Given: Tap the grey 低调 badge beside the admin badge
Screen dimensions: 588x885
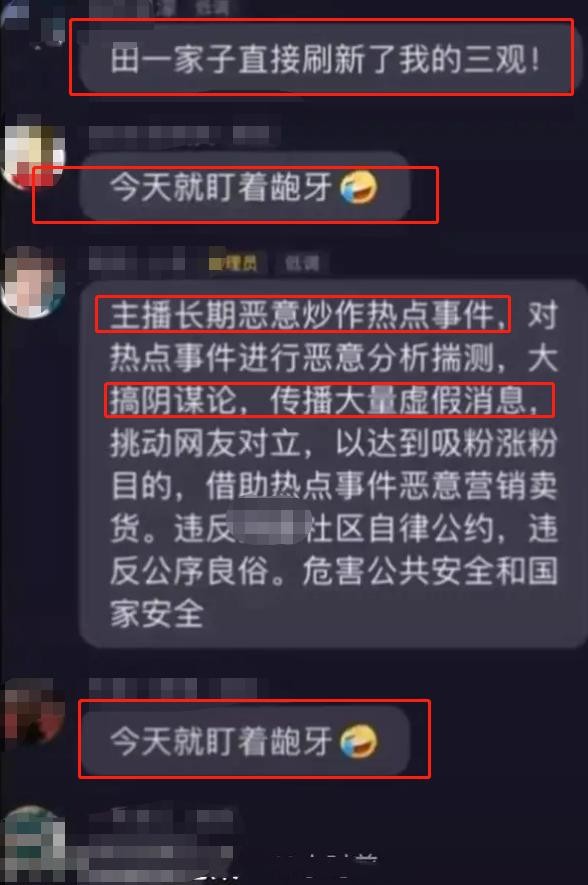Looking at the screenshot, I should [x=302, y=262].
